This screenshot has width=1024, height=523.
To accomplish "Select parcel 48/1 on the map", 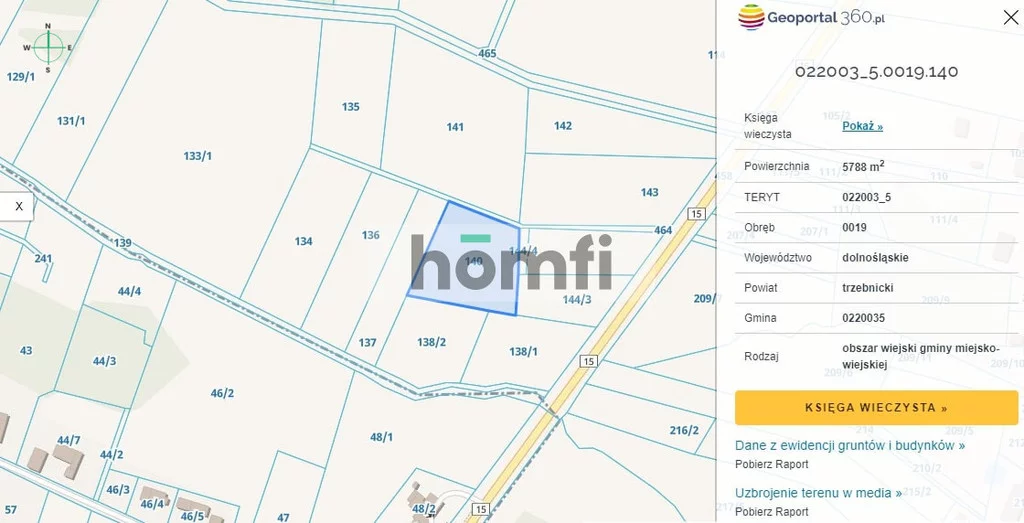I will [x=381, y=437].
